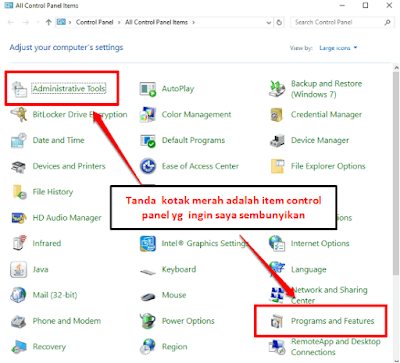
Task: Click All Control Panel Items breadcrumb
Action: tap(156, 22)
